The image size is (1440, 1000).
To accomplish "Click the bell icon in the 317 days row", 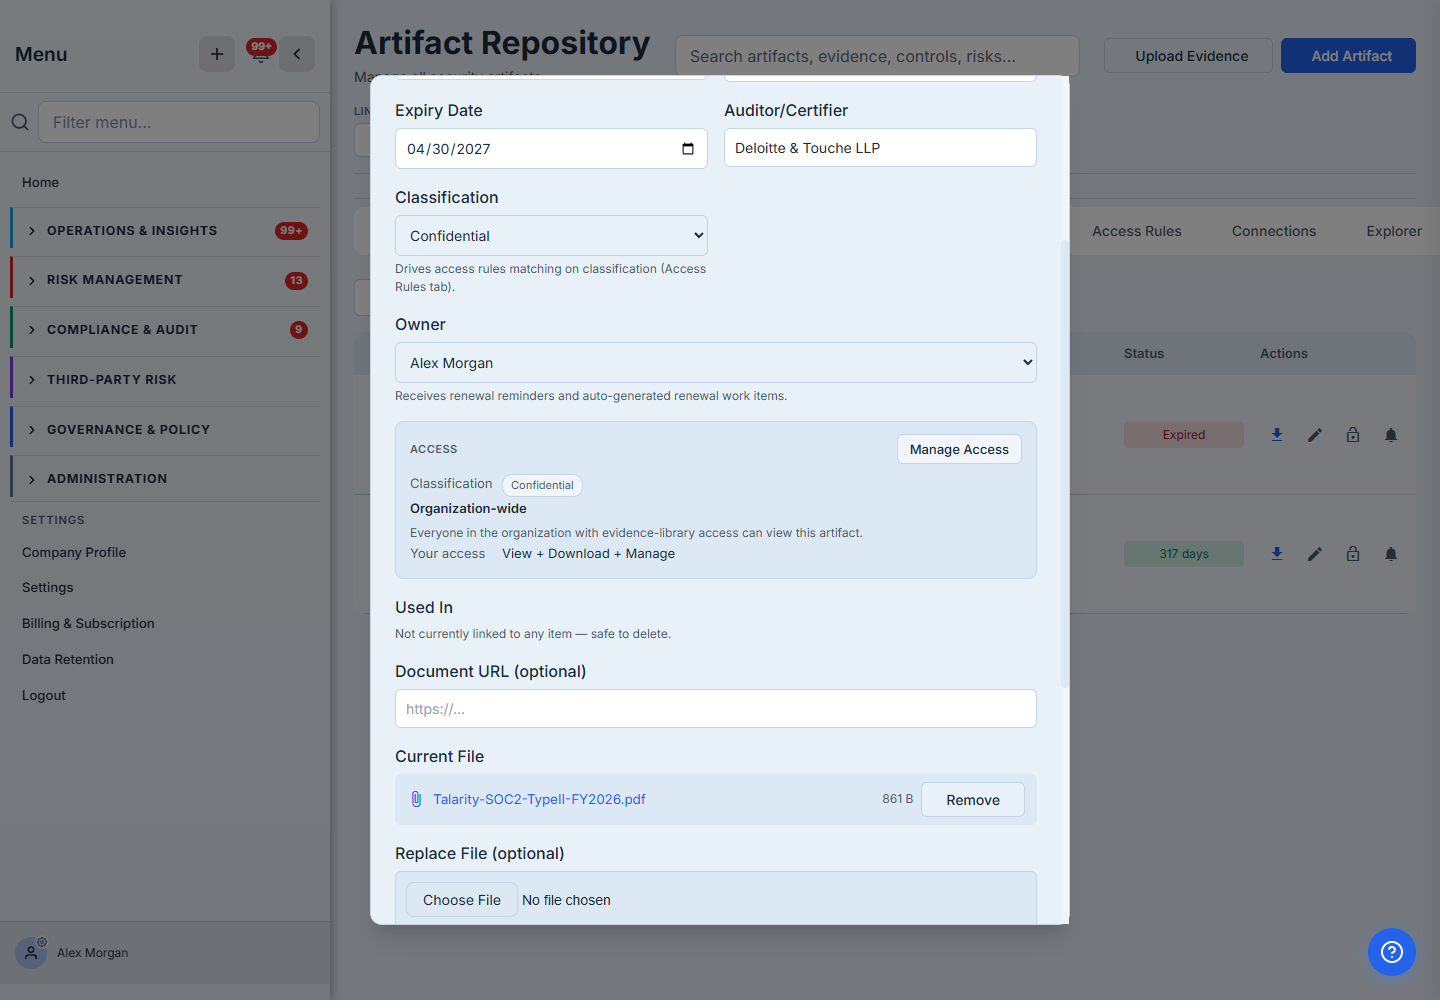I will (x=1391, y=554).
